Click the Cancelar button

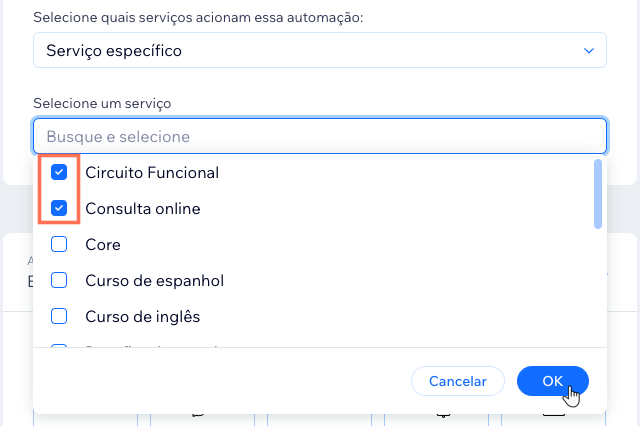(x=458, y=381)
